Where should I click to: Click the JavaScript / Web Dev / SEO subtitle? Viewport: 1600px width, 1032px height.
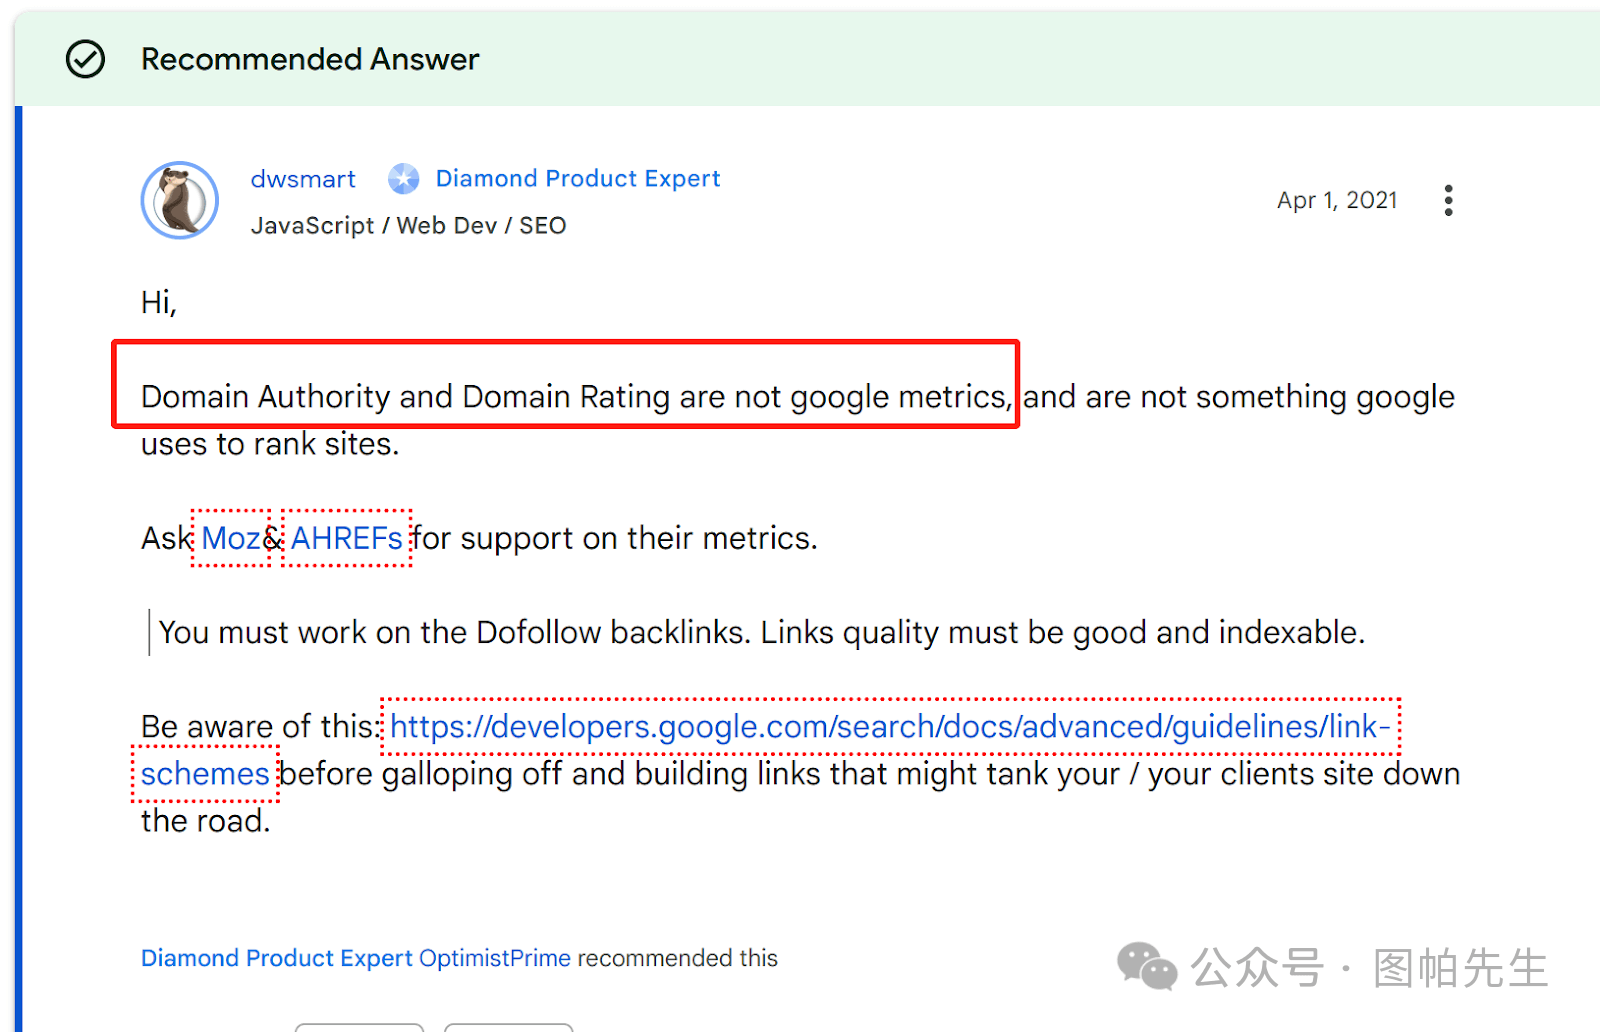[408, 226]
